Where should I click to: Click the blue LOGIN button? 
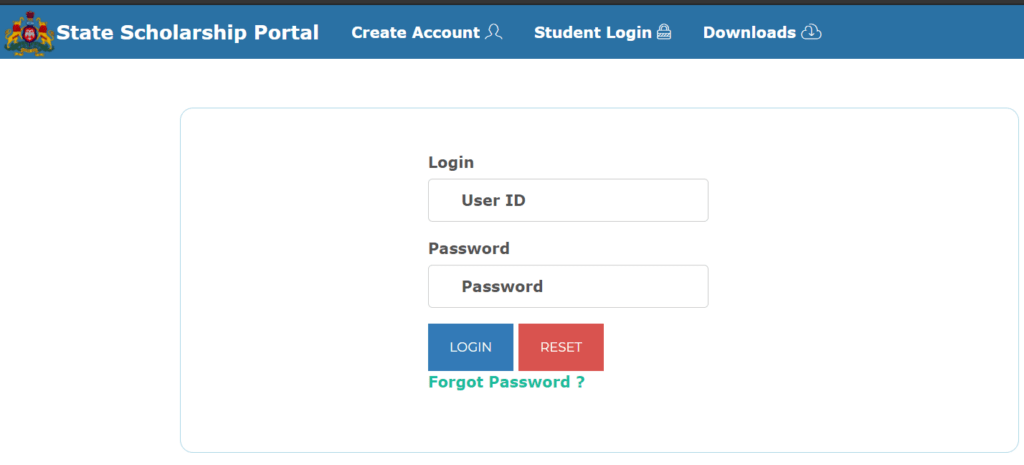pyautogui.click(x=471, y=347)
